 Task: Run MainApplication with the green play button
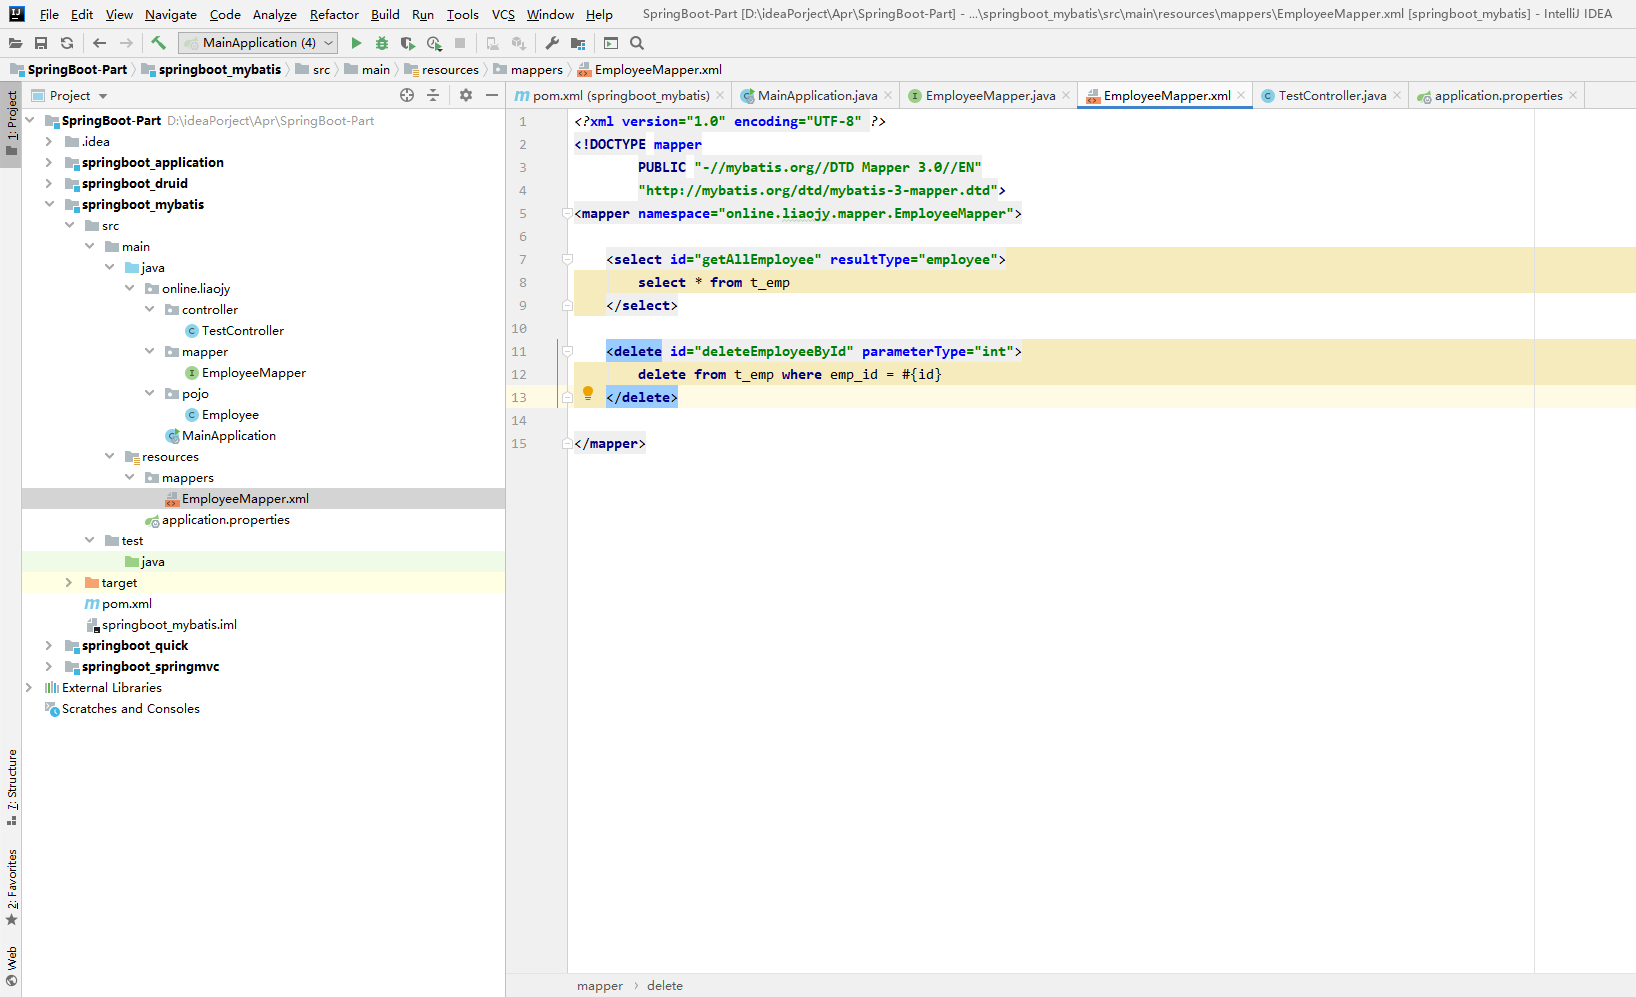point(356,43)
